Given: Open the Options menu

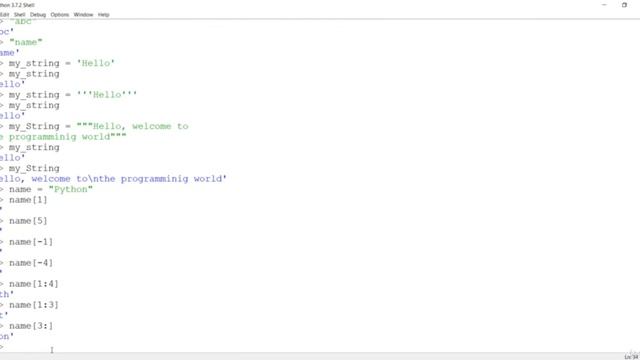Looking at the screenshot, I should [x=60, y=15].
